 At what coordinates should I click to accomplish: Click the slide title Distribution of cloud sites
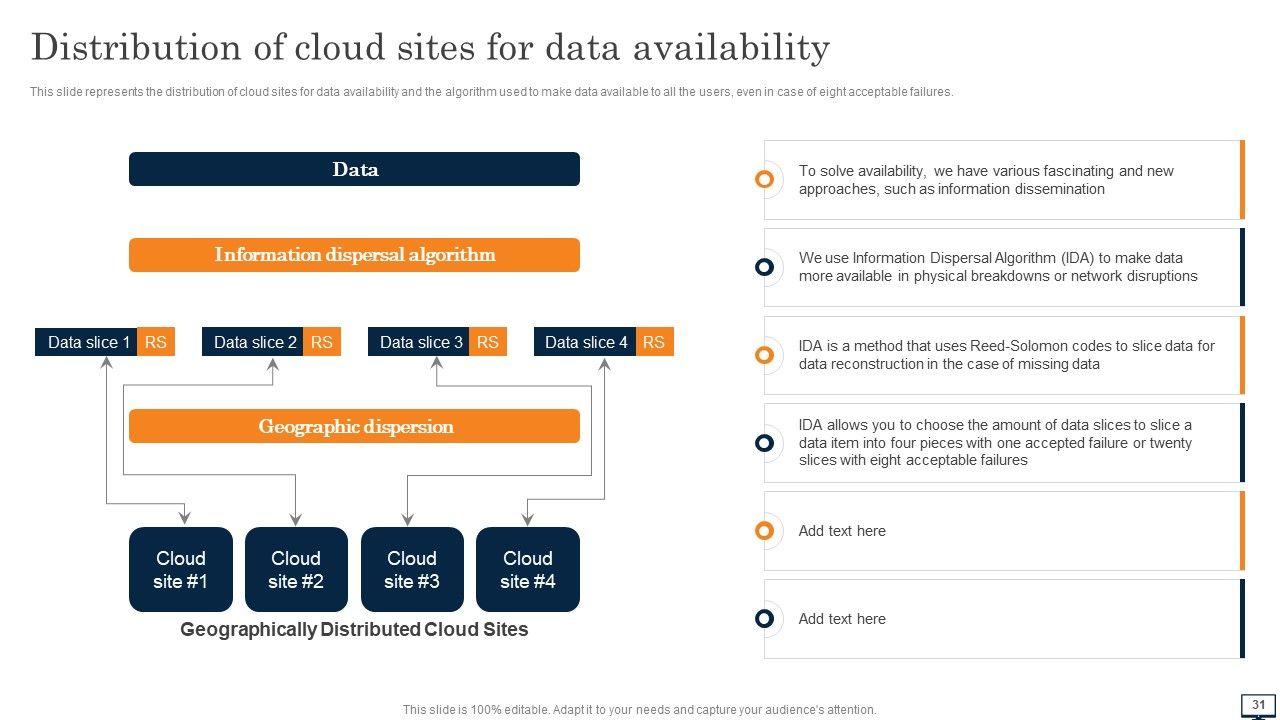coord(430,47)
